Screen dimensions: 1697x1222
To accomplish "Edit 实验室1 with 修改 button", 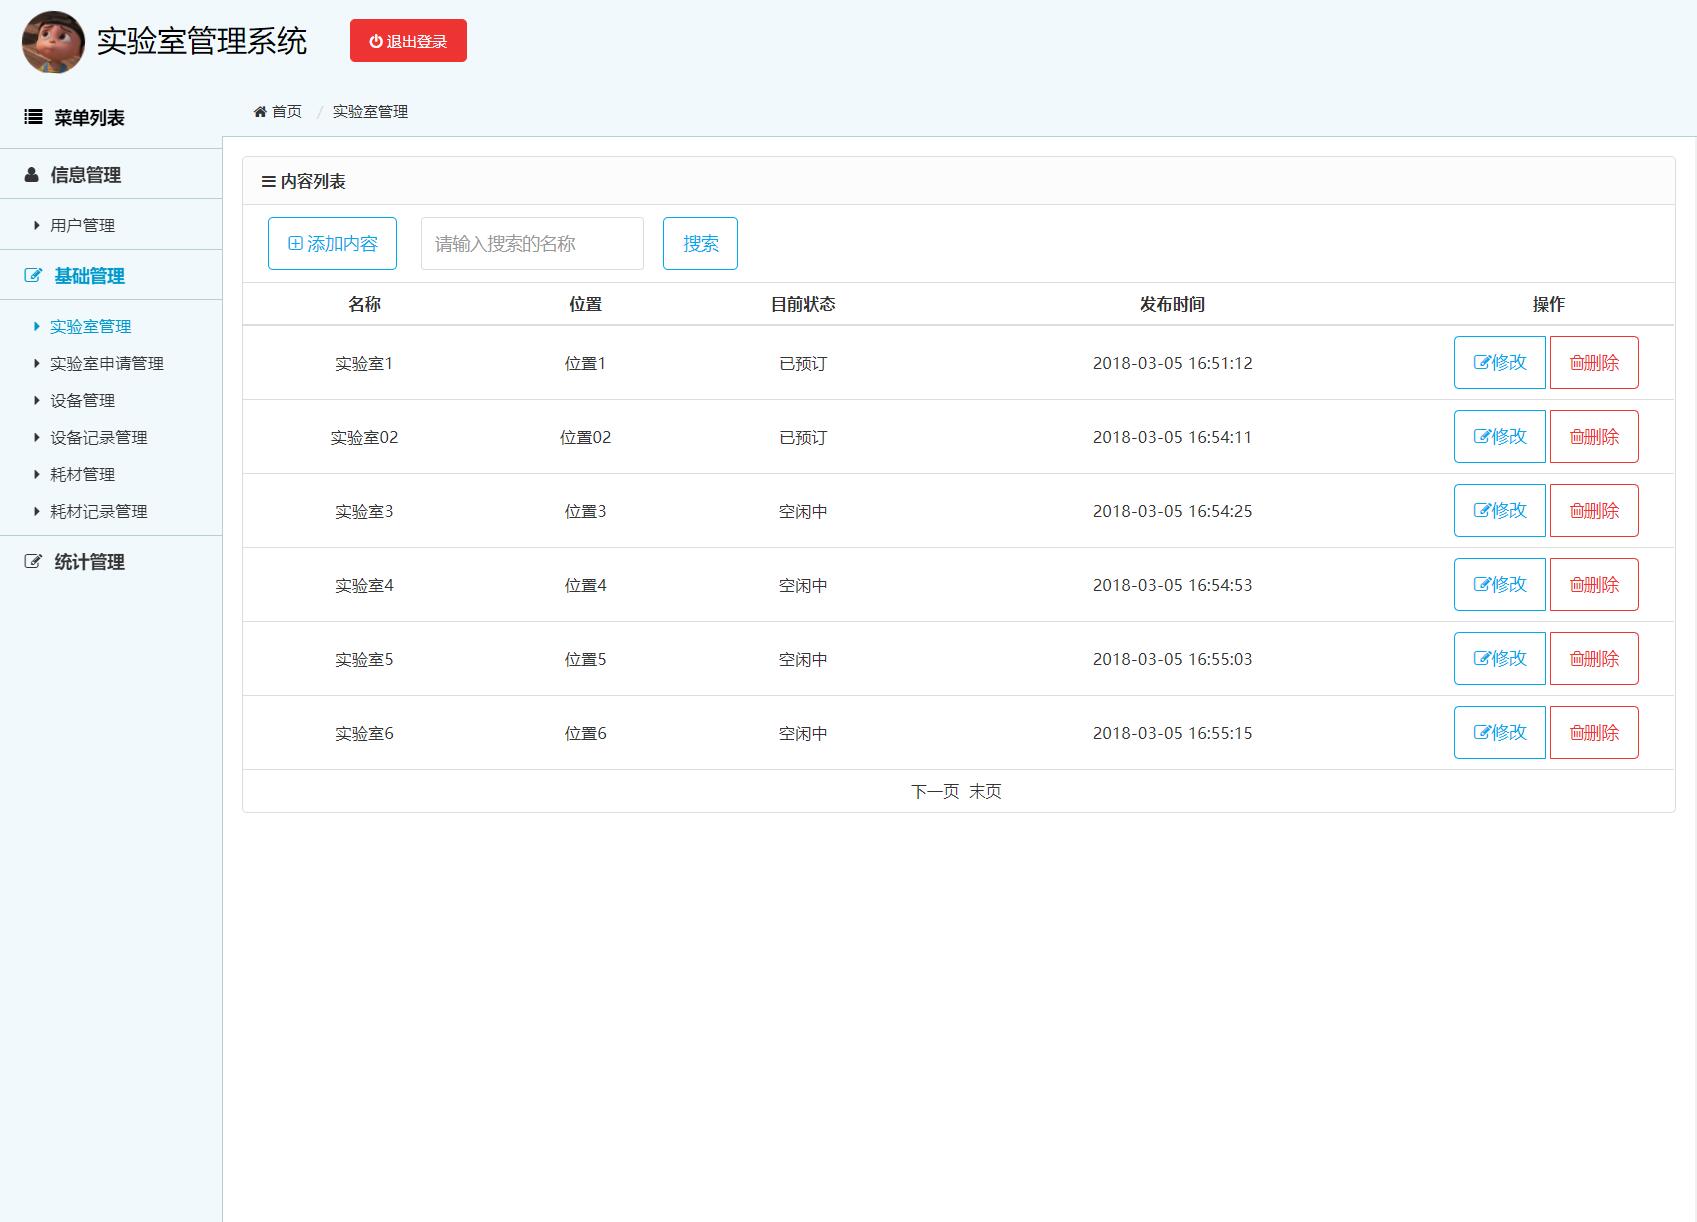I will coord(1499,362).
